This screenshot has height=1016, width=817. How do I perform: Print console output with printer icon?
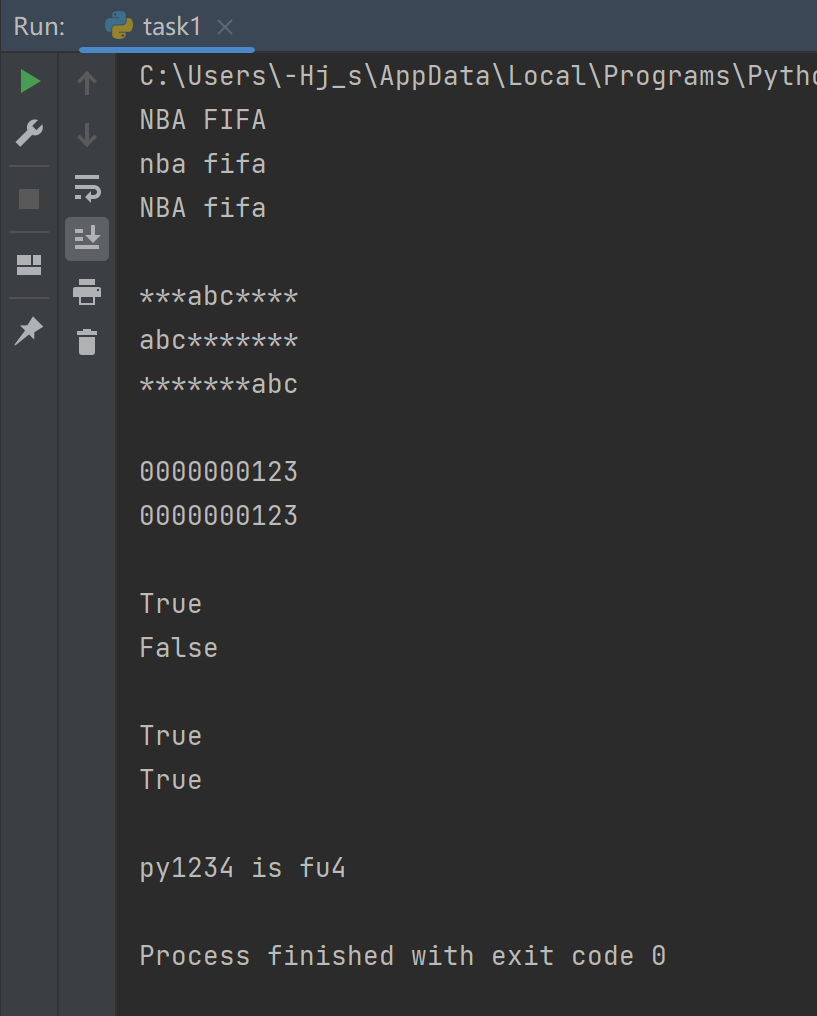tap(87, 292)
